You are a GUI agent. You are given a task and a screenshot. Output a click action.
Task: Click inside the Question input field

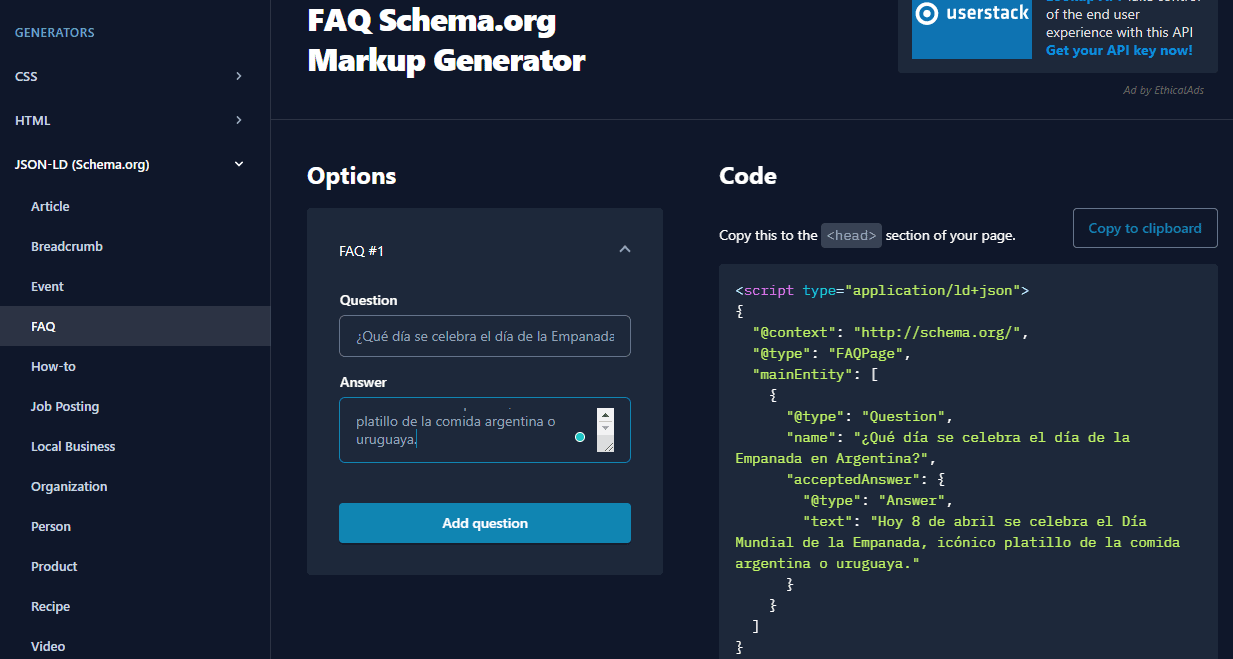pos(484,336)
